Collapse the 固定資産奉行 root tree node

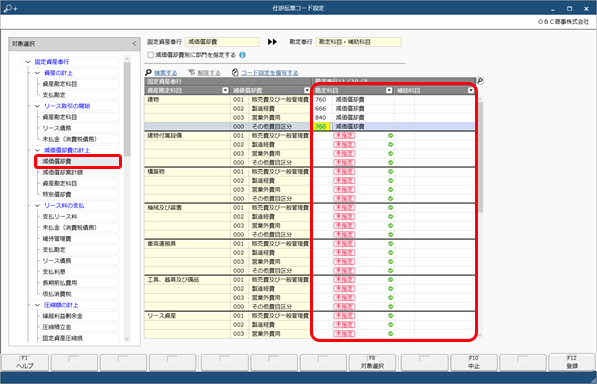pyautogui.click(x=28, y=62)
